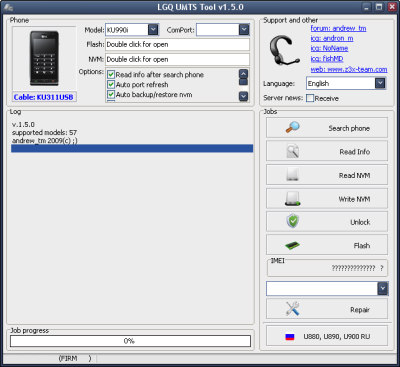
Task: Click the Write NVM drive icon
Action: 293,199
